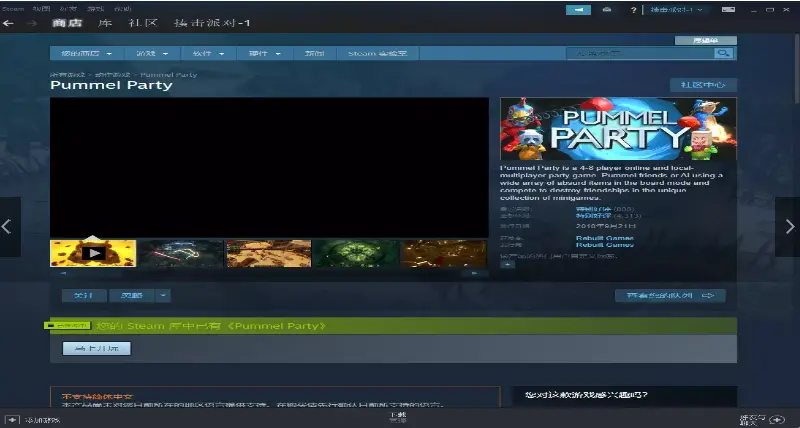Select the fourth green circular screenshot thumbnail
Image resolution: width=800 pixels, height=428 pixels.
tap(356, 253)
